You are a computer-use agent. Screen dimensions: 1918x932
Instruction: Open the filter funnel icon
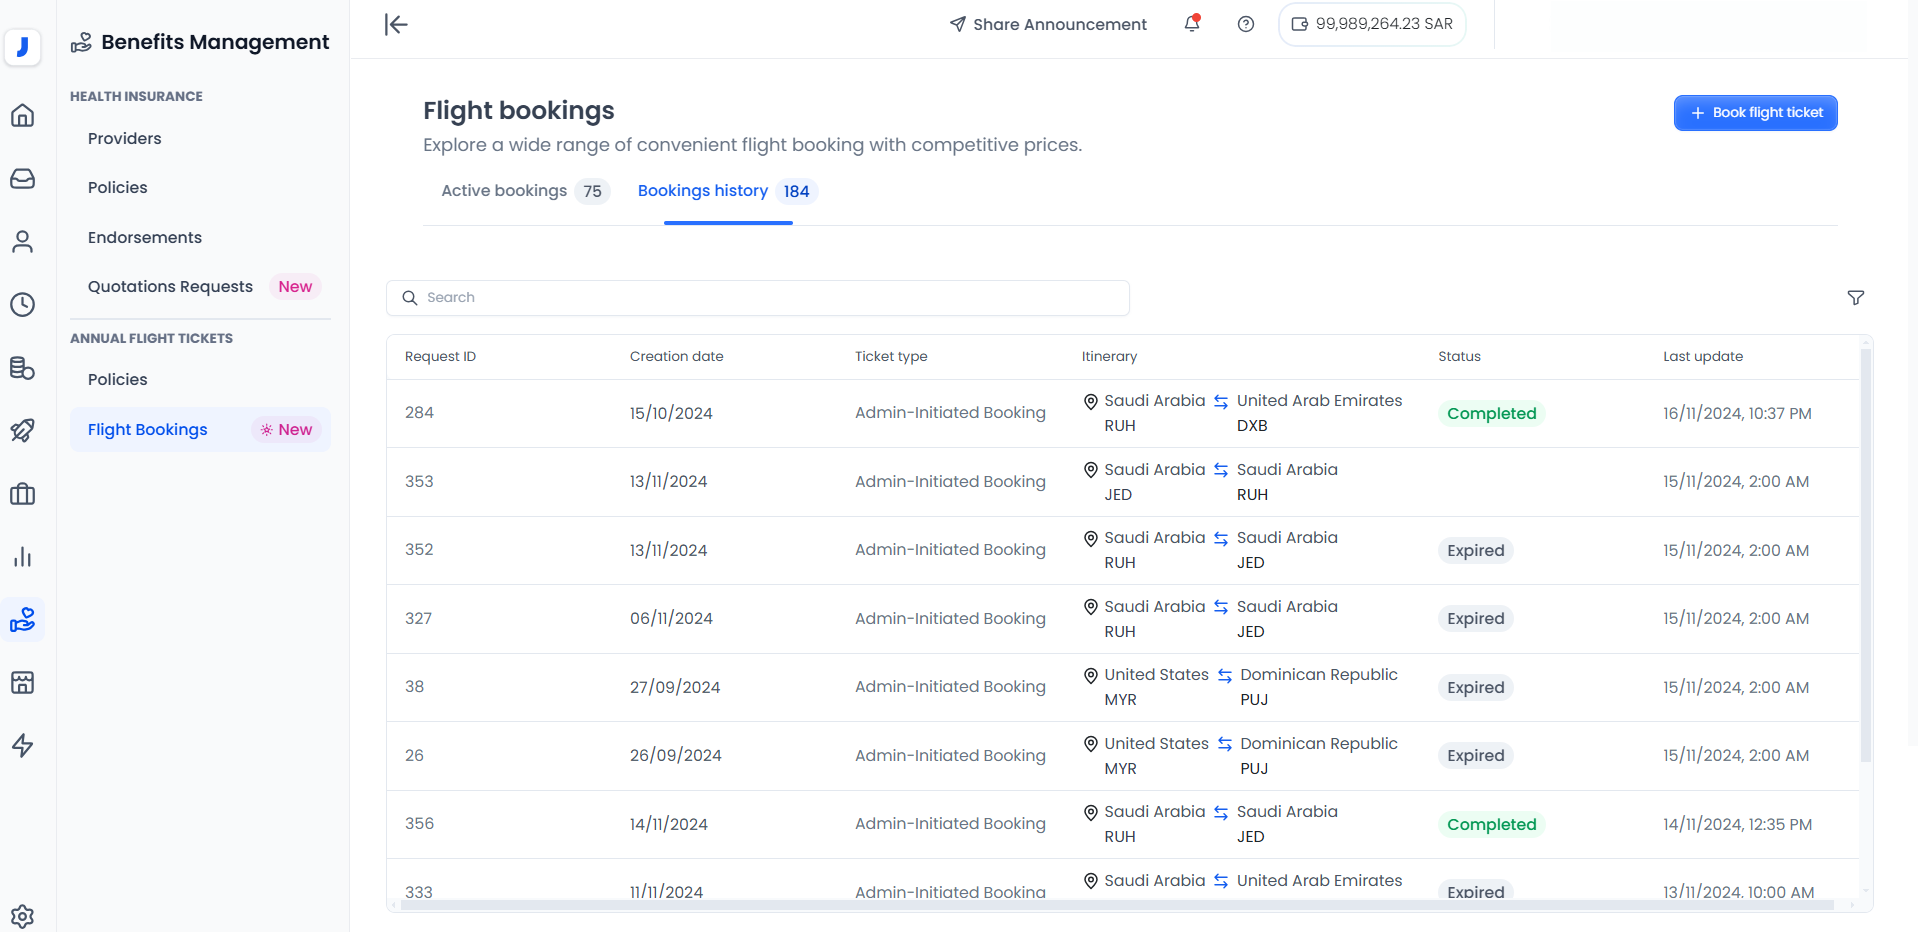tap(1855, 298)
